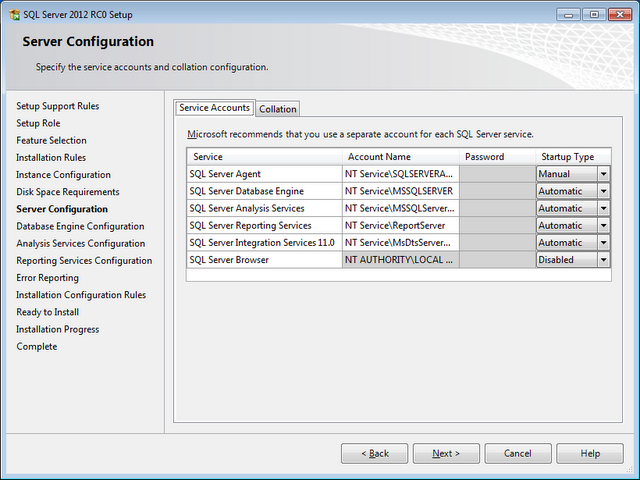Click password field for Integration Services 11.0
This screenshot has width=640, height=480.
click(498, 242)
